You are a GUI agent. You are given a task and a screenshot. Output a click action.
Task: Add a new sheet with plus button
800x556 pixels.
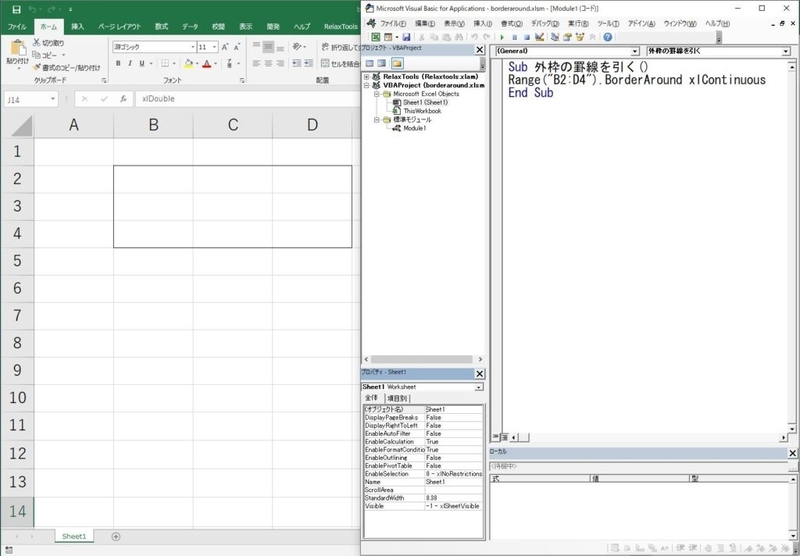(116, 537)
